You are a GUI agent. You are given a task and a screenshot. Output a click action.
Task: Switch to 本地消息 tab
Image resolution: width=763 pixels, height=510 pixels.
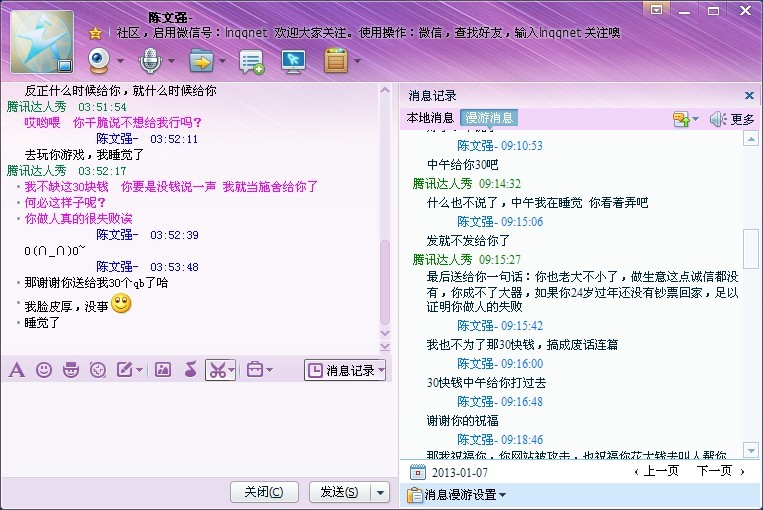(x=430, y=118)
